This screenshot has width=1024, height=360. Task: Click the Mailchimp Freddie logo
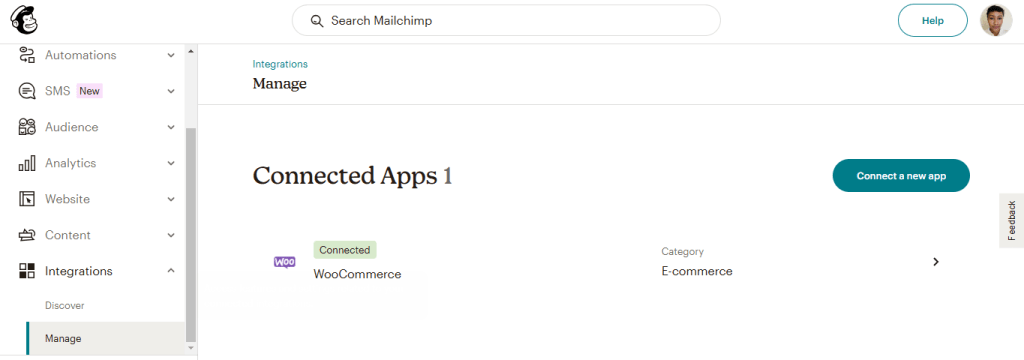pyautogui.click(x=24, y=20)
